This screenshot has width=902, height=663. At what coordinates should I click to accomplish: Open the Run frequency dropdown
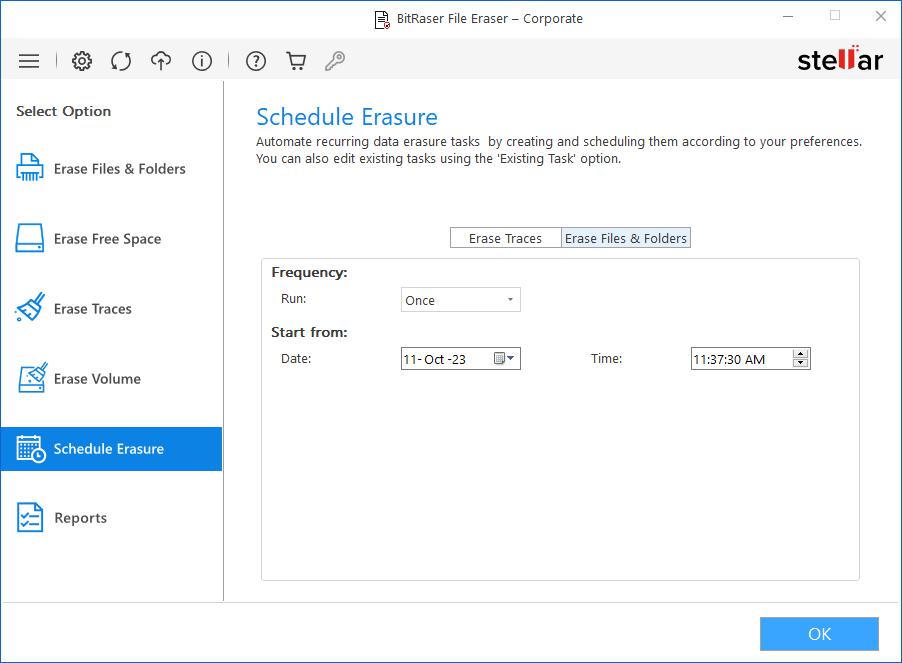(461, 300)
